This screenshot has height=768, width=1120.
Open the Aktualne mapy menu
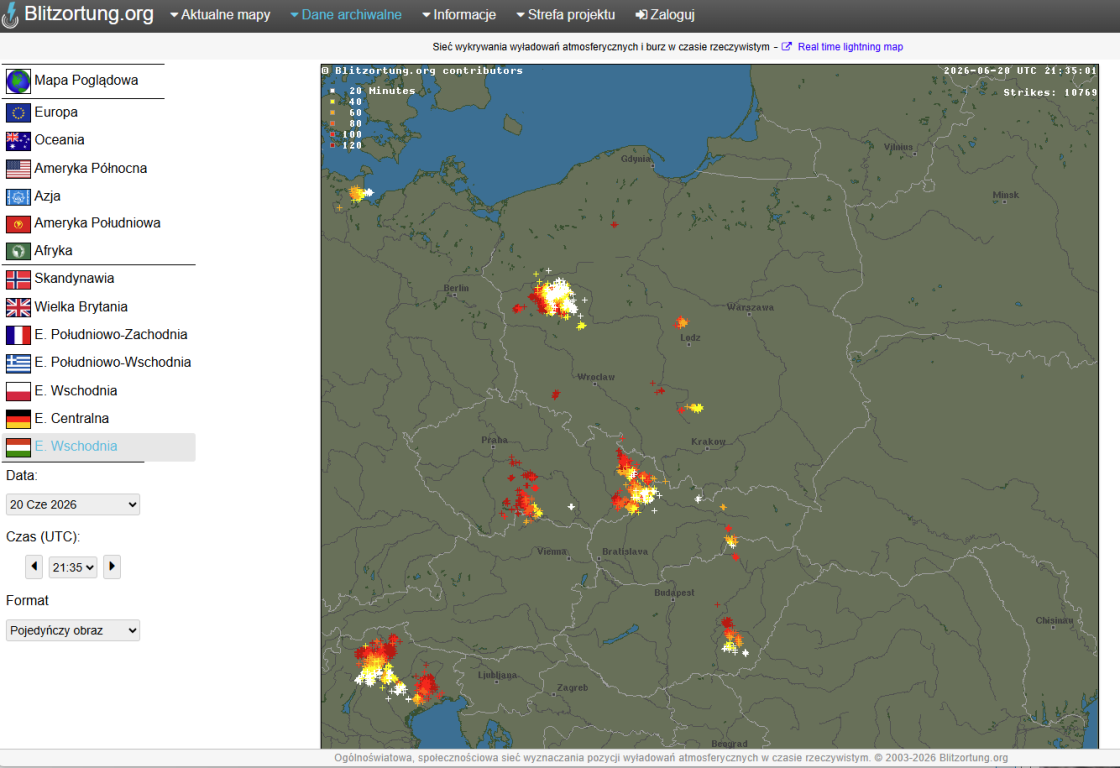(x=220, y=14)
